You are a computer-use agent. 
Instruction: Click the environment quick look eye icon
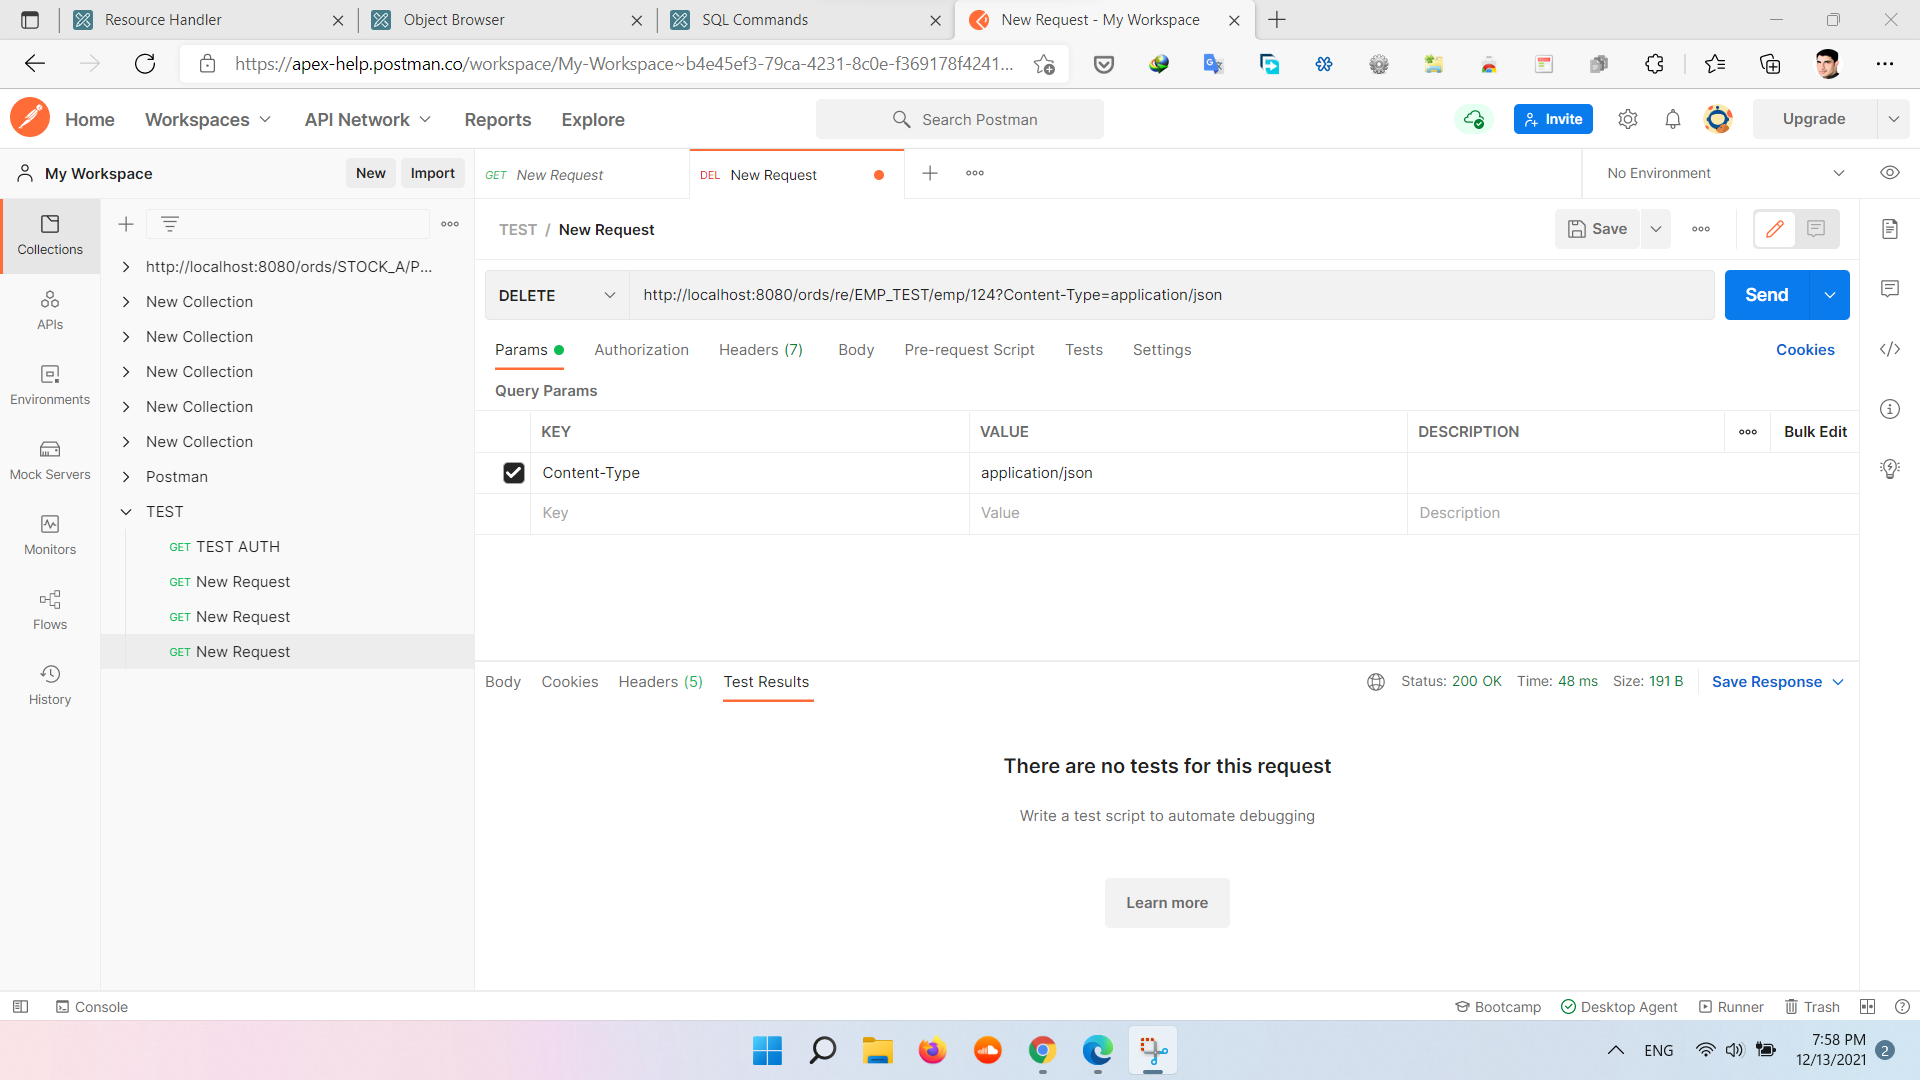pos(1889,173)
